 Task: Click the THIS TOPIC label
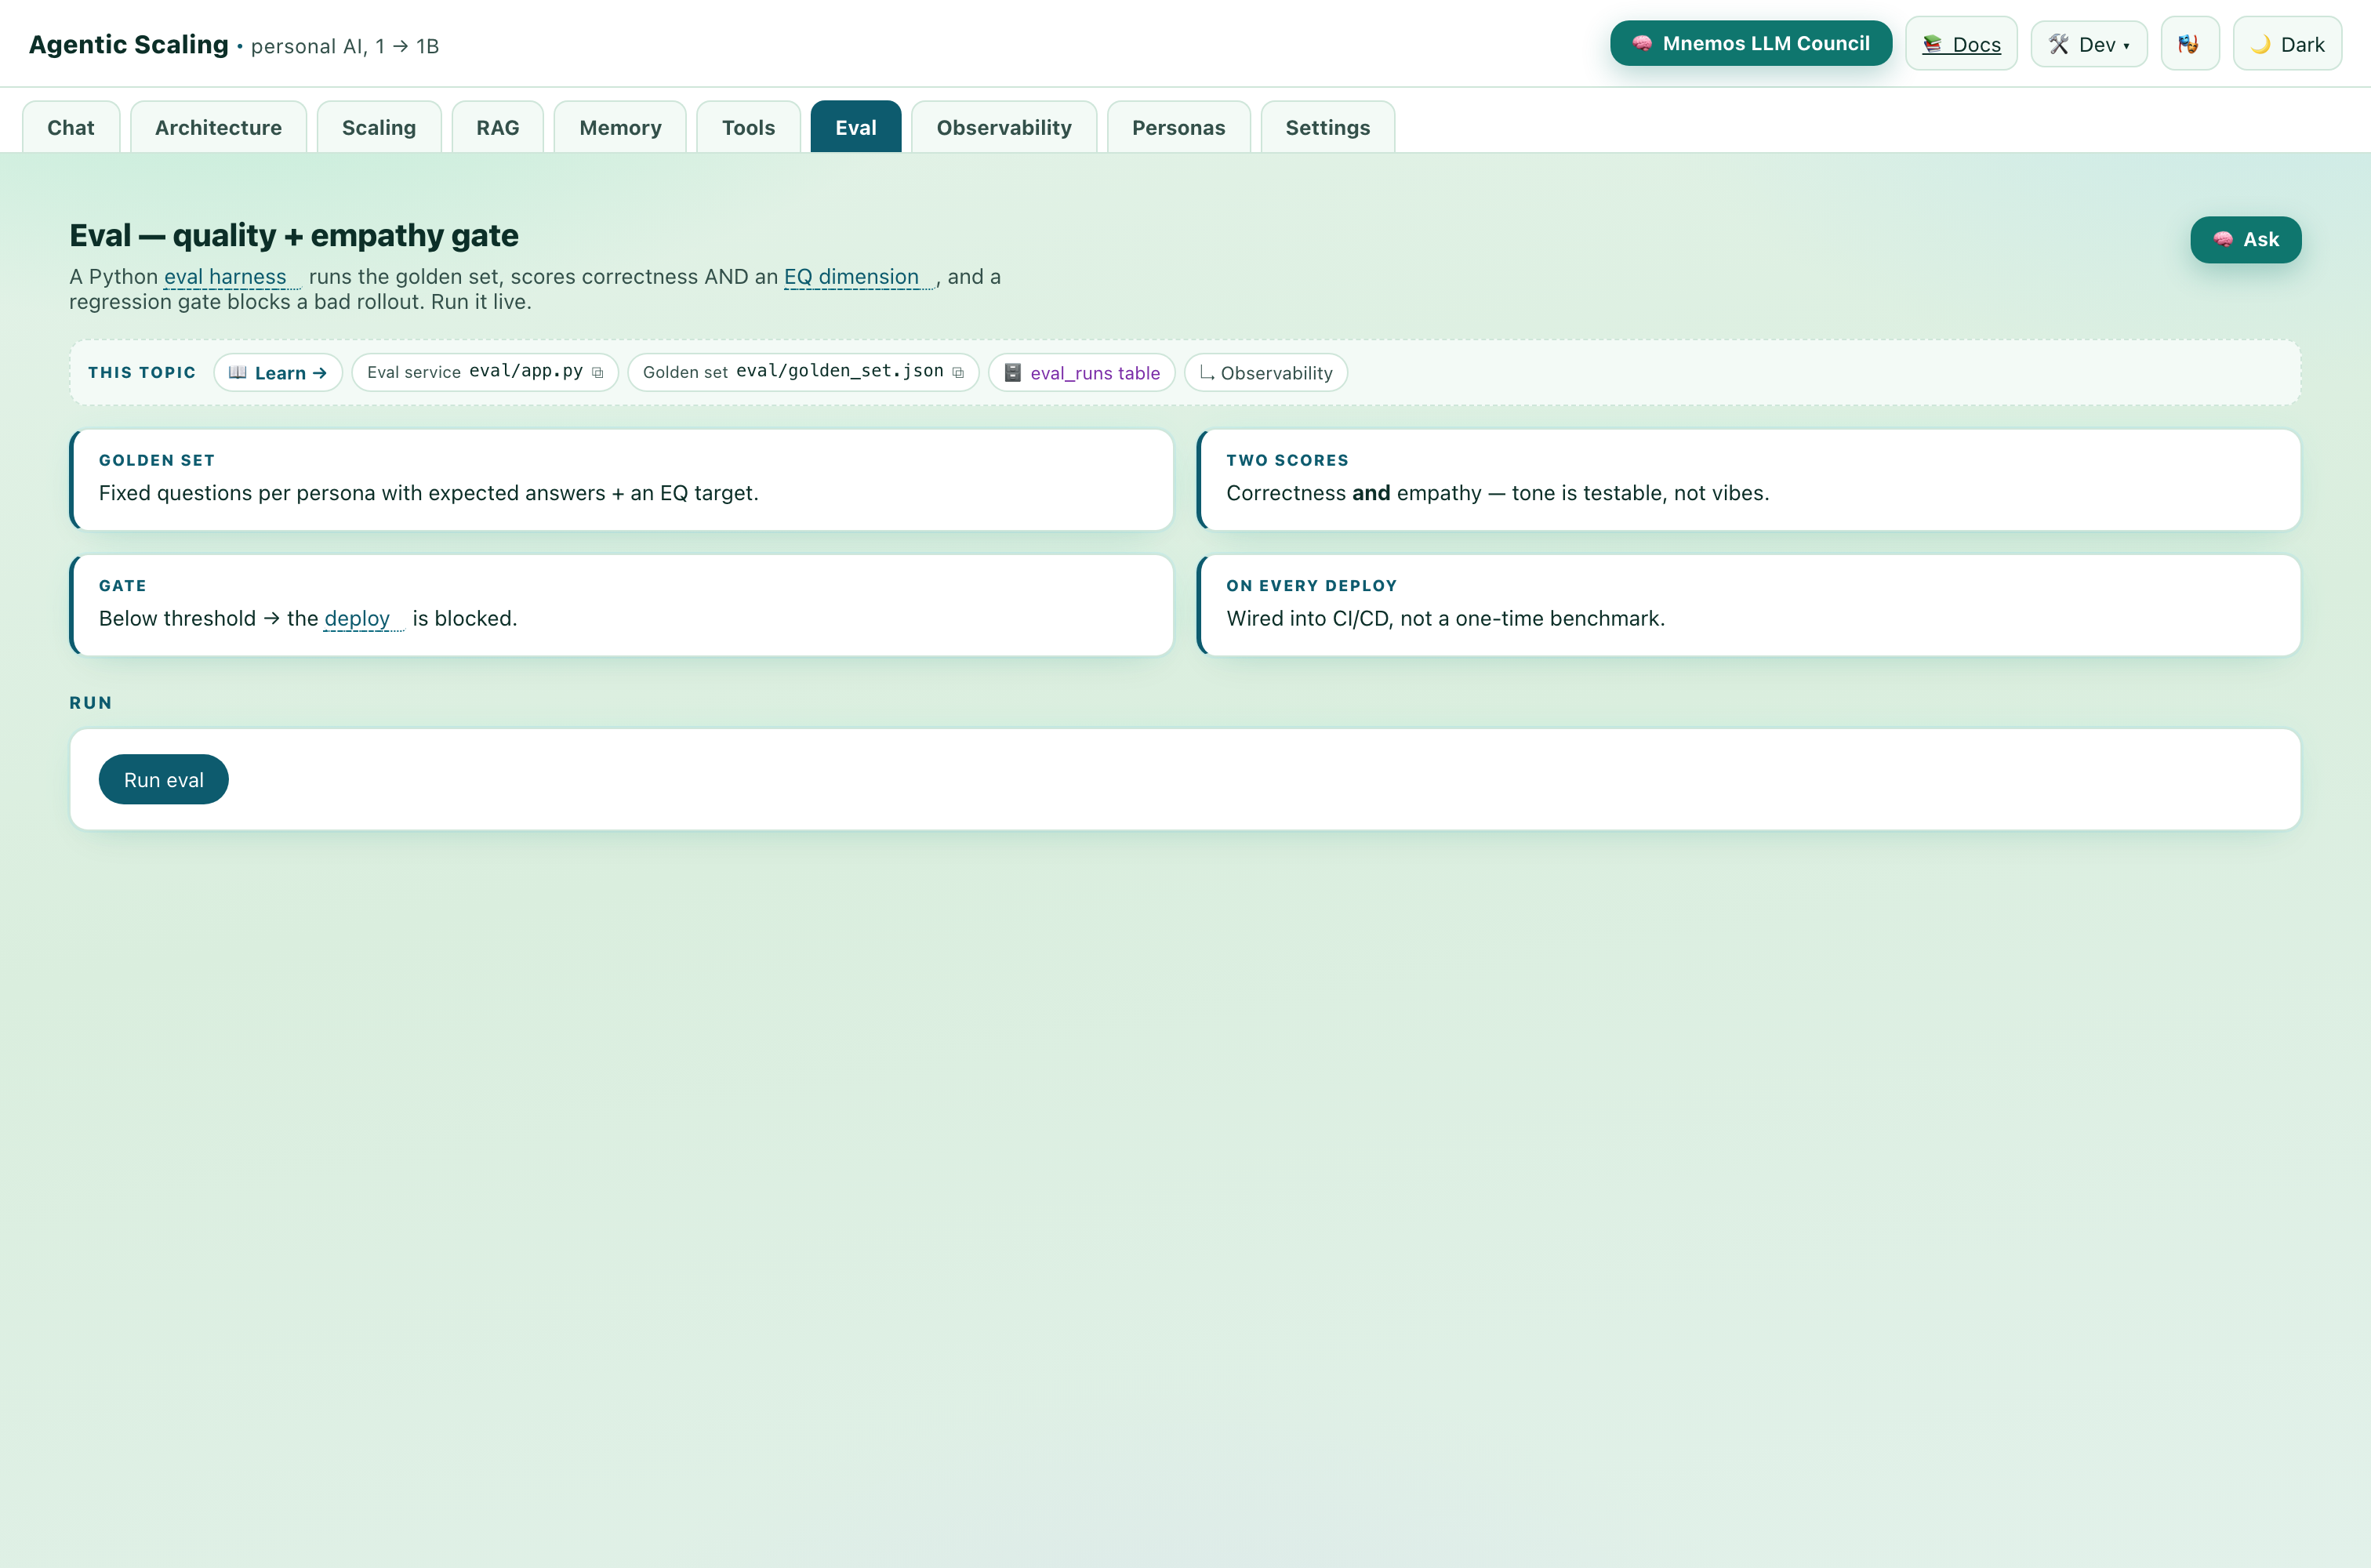click(x=142, y=373)
